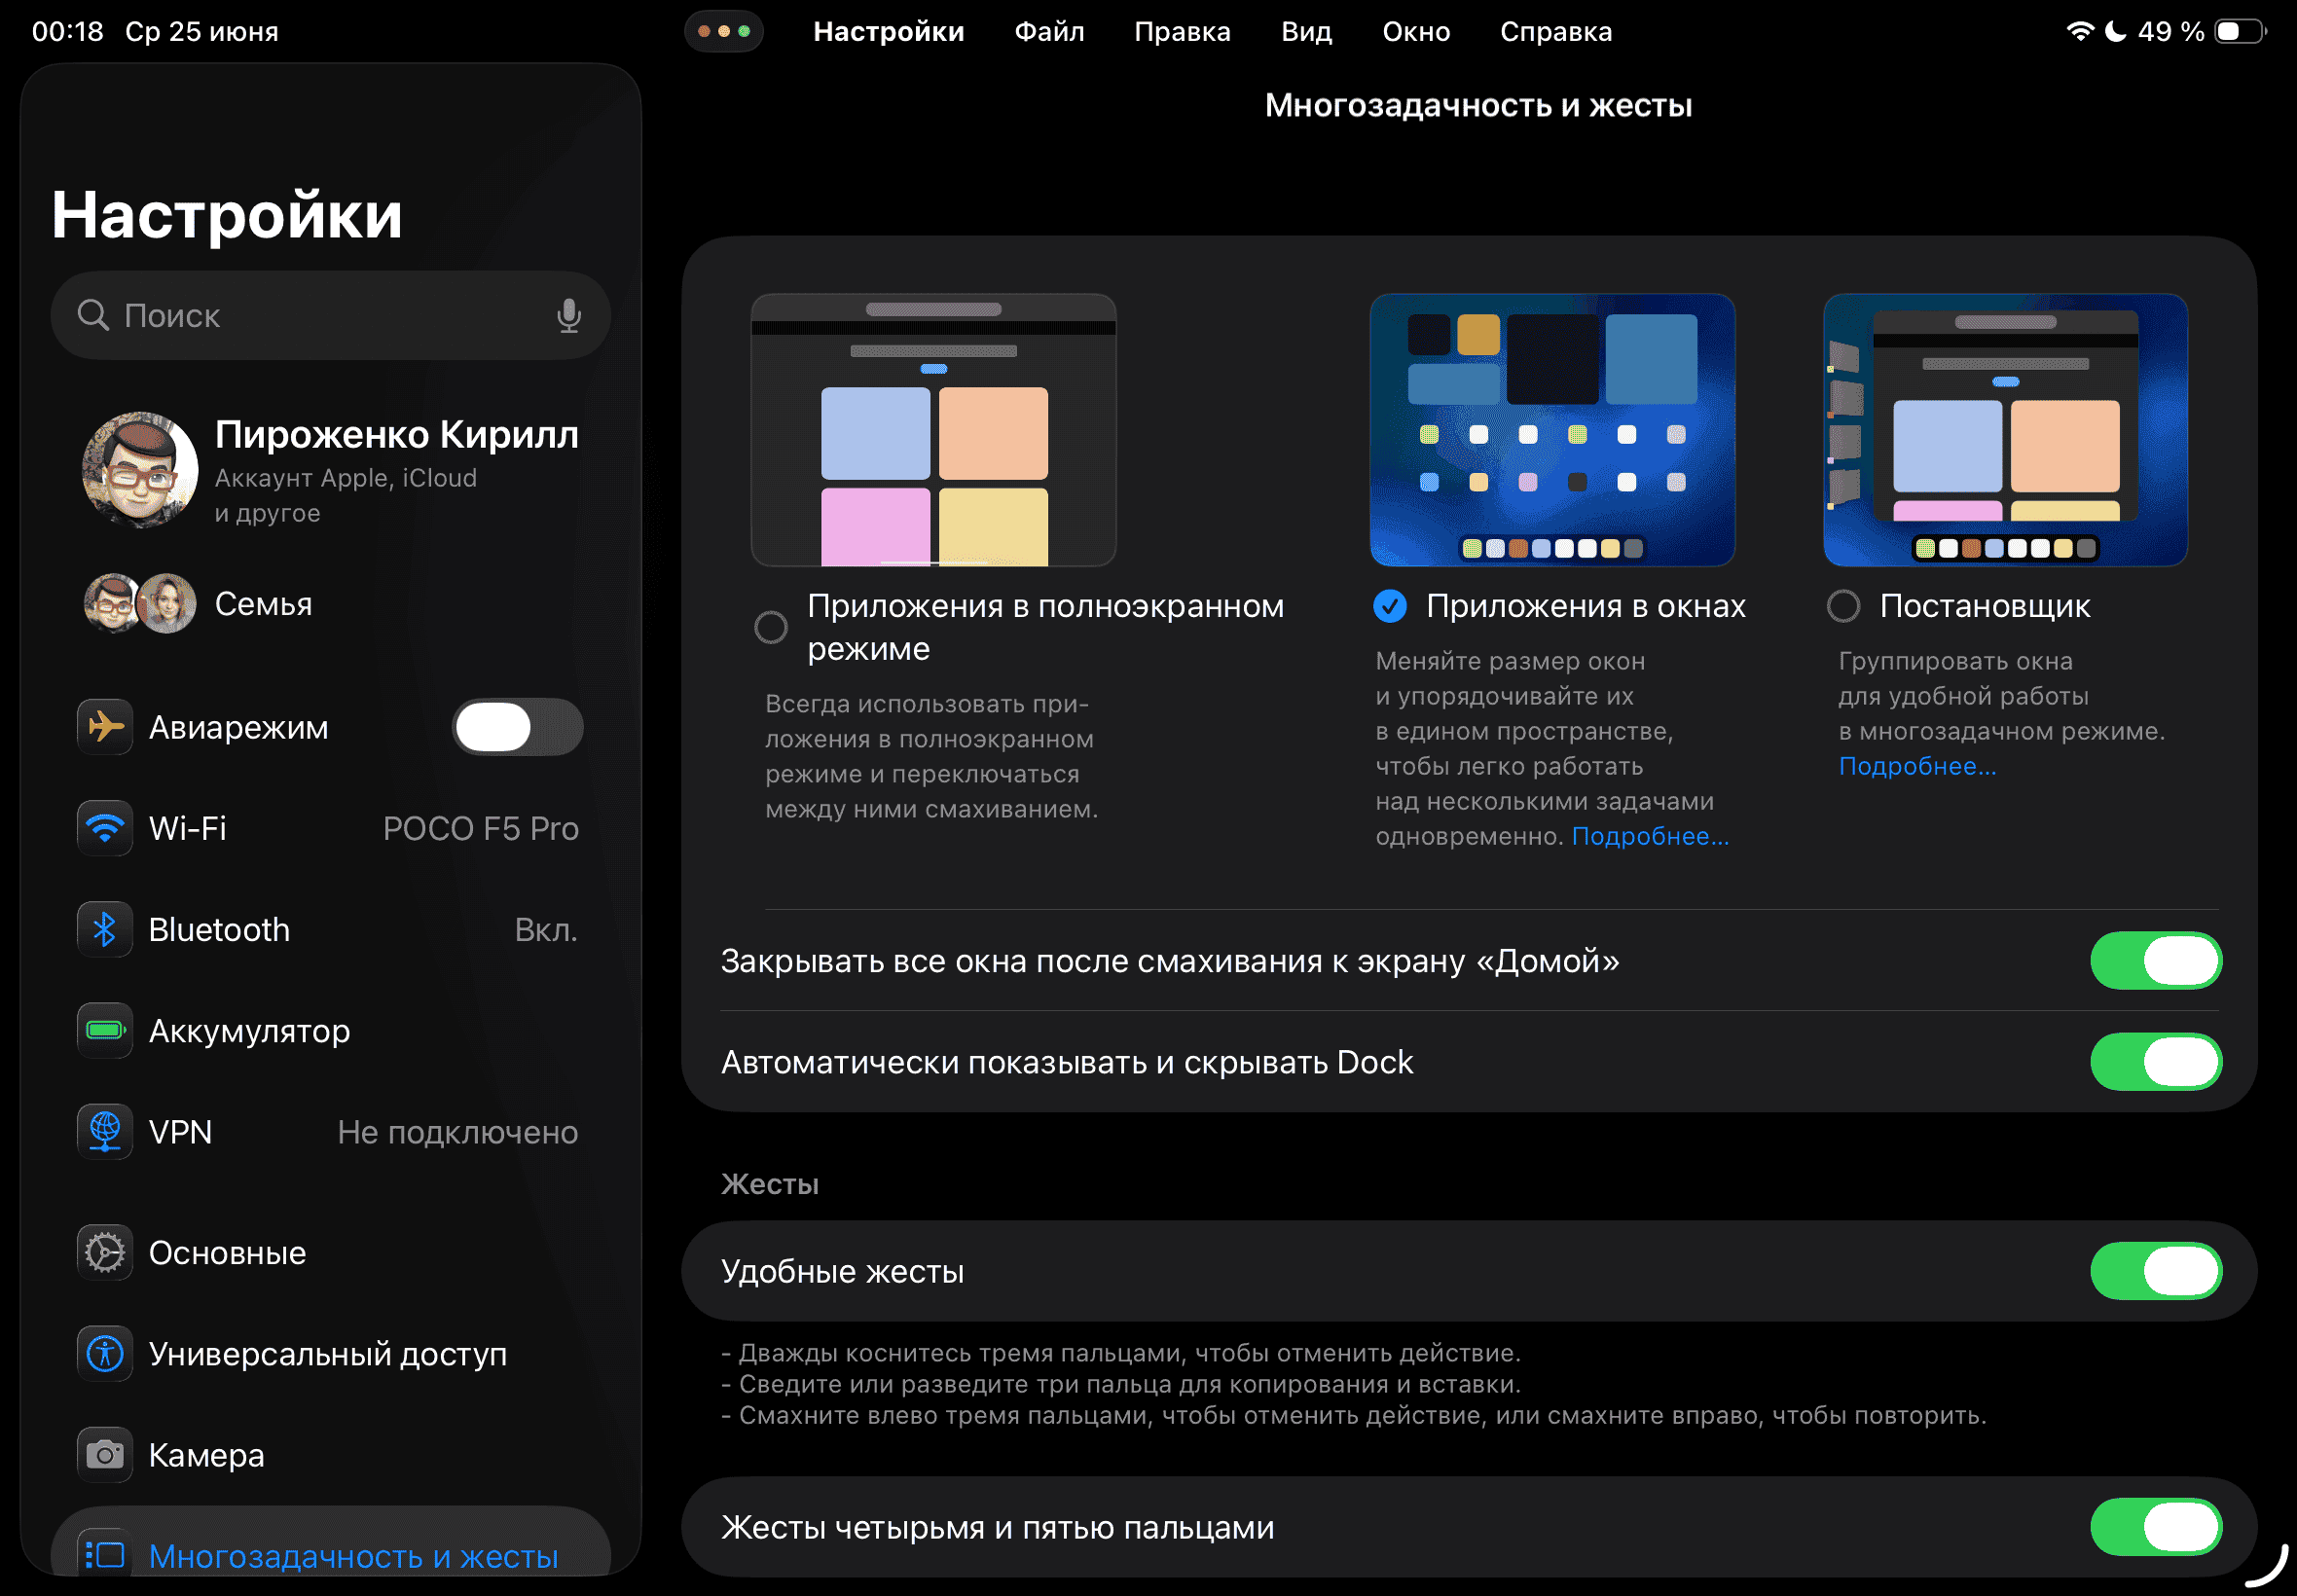Open Wi-Fi POCO F5 Pro row

click(330, 828)
